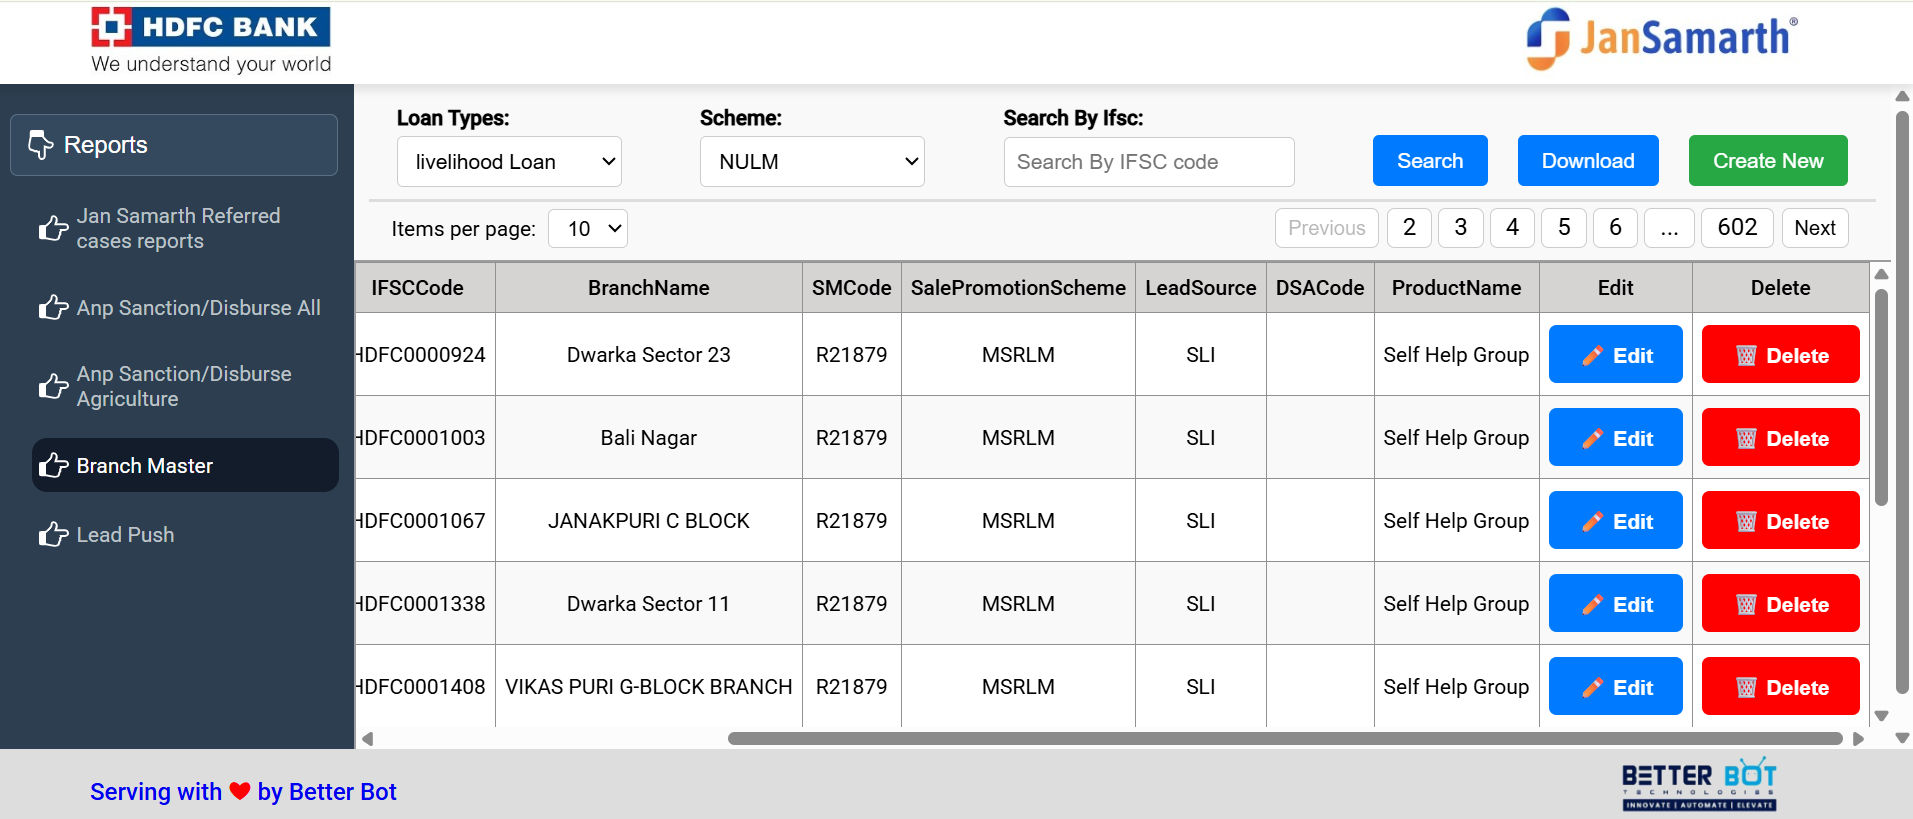Change the Items per page dropdown
This screenshot has width=1913, height=819.
click(x=588, y=229)
